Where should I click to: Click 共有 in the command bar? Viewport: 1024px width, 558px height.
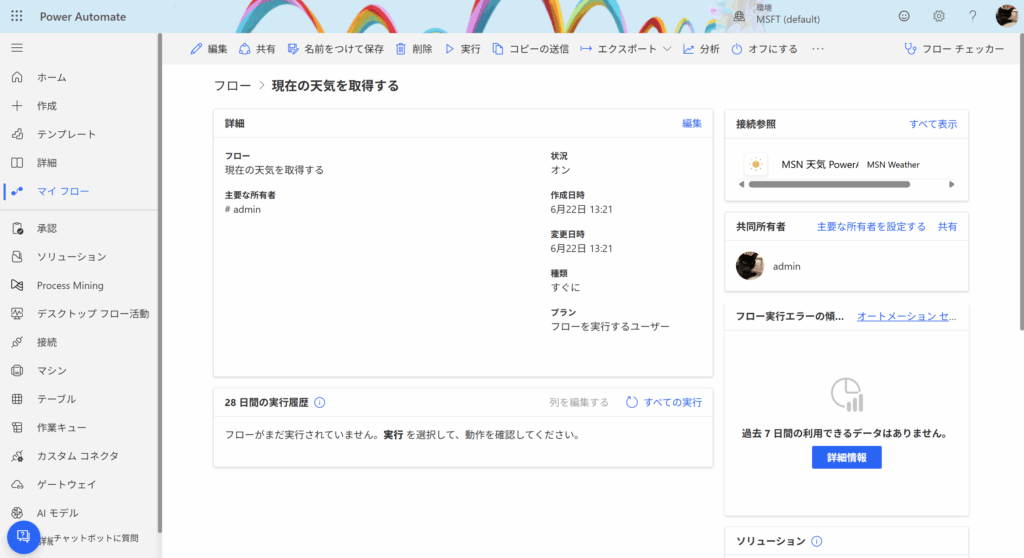257,49
